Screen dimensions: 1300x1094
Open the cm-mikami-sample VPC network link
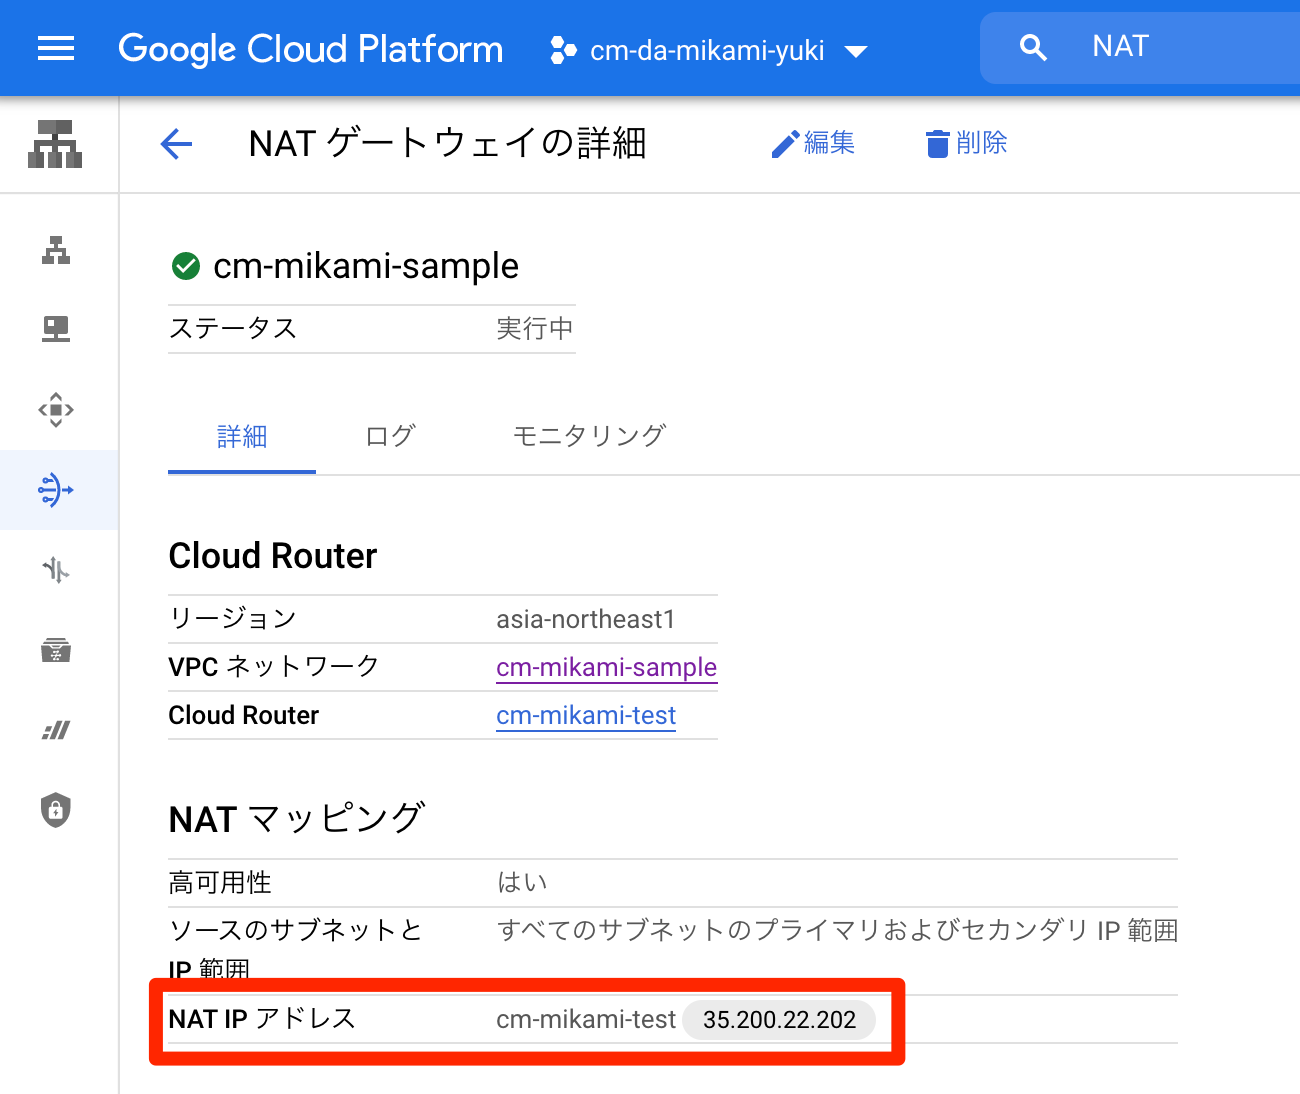606,667
